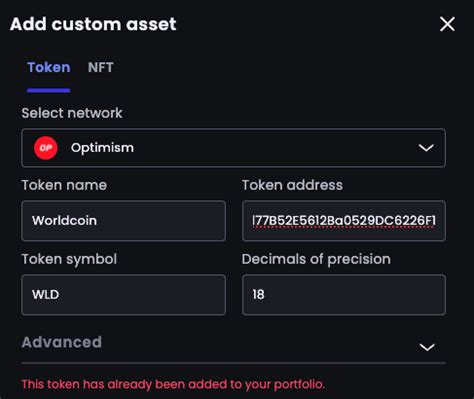Screen dimensions: 474x399
Task: Click into the Token address field
Action: 344,221
